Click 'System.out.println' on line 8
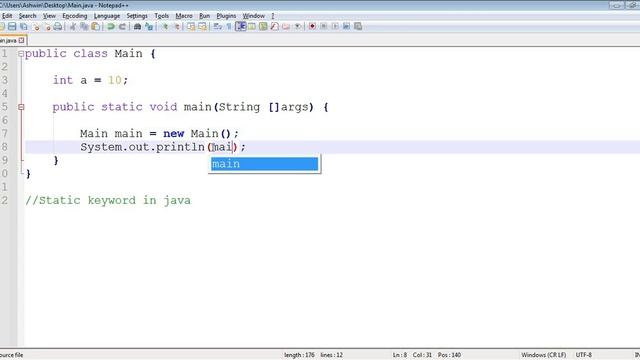Screen dimensions: 640x360 pos(142,147)
